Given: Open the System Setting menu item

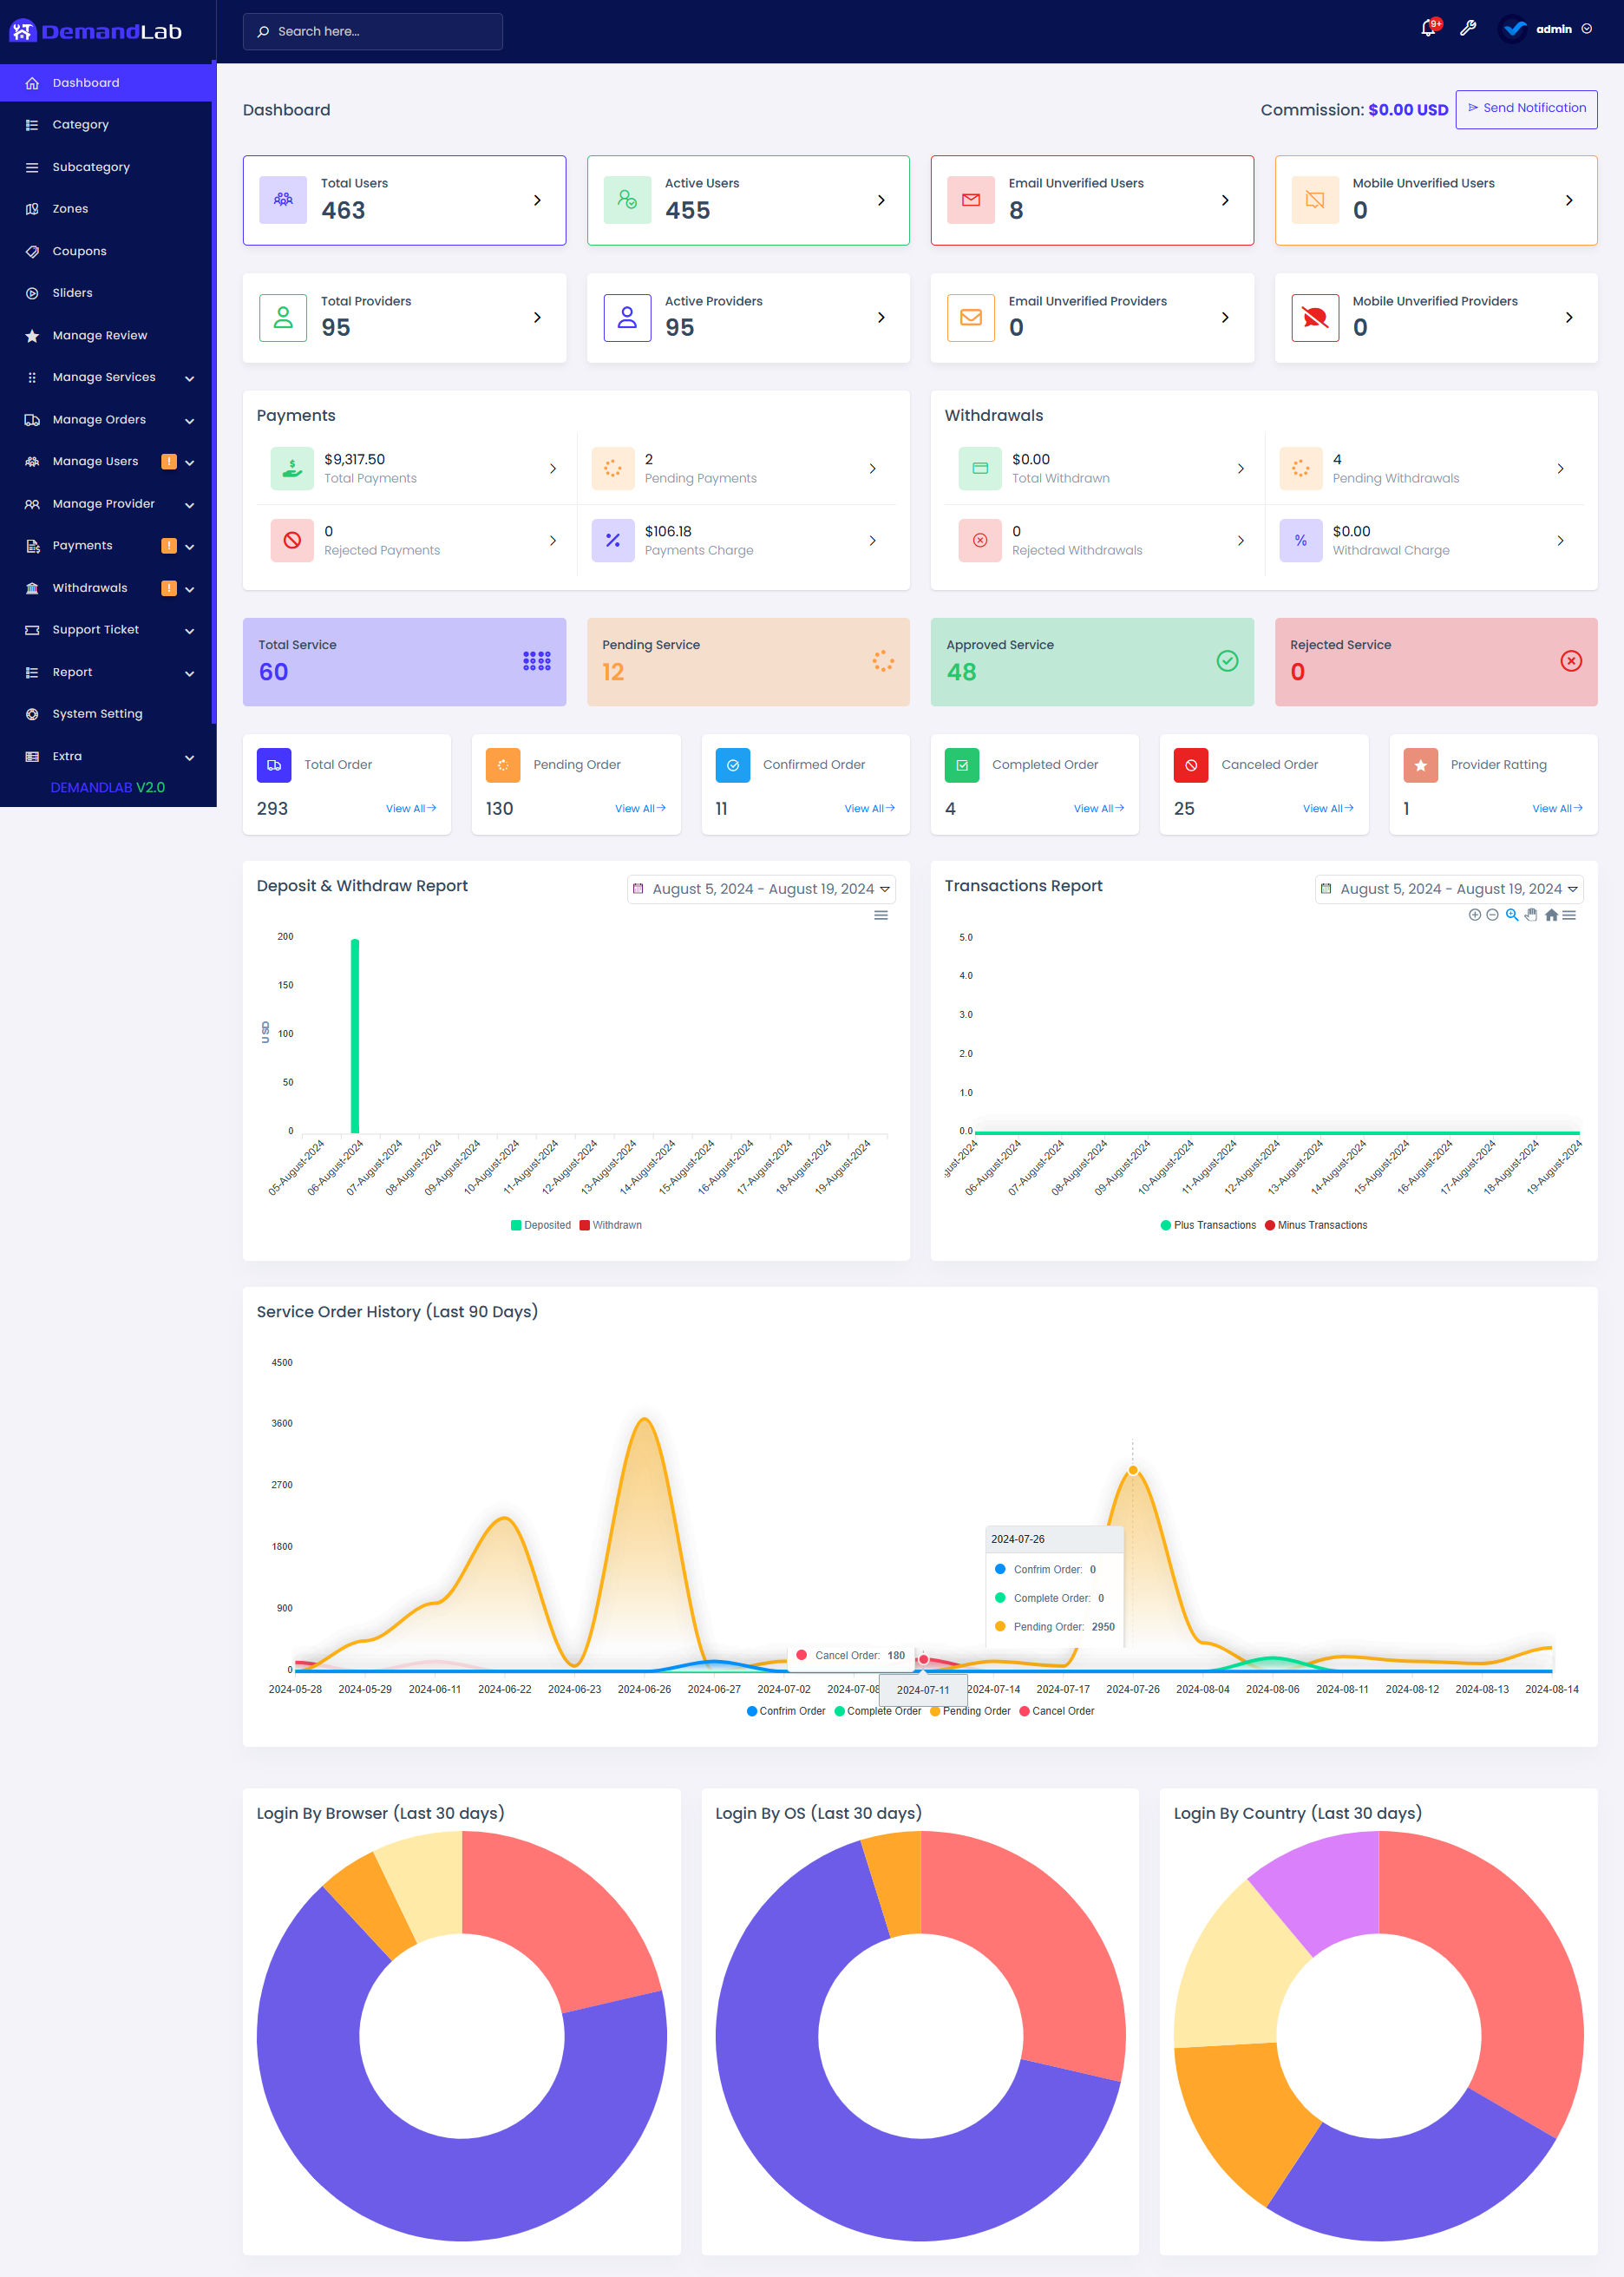Looking at the screenshot, I should point(96,713).
